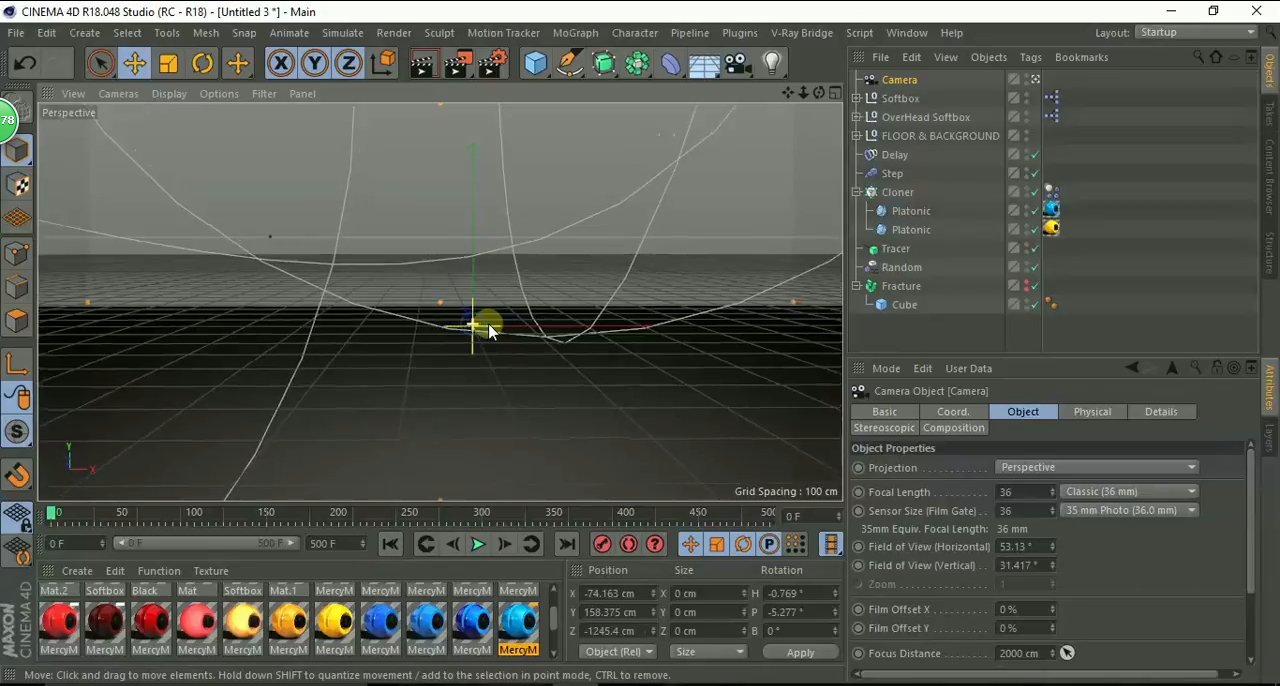Collapse the Fracture object
This screenshot has width=1280, height=686.
pos(857,286)
